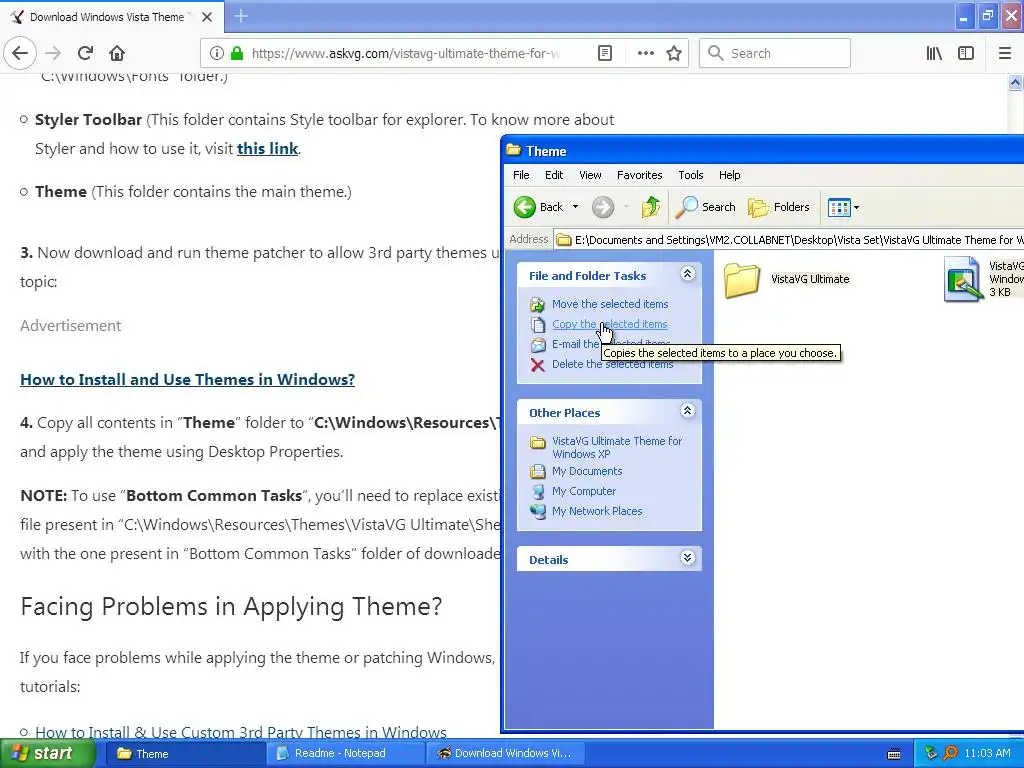Click Windows Start button
The width and height of the screenshot is (1024, 768).
click(x=47, y=754)
